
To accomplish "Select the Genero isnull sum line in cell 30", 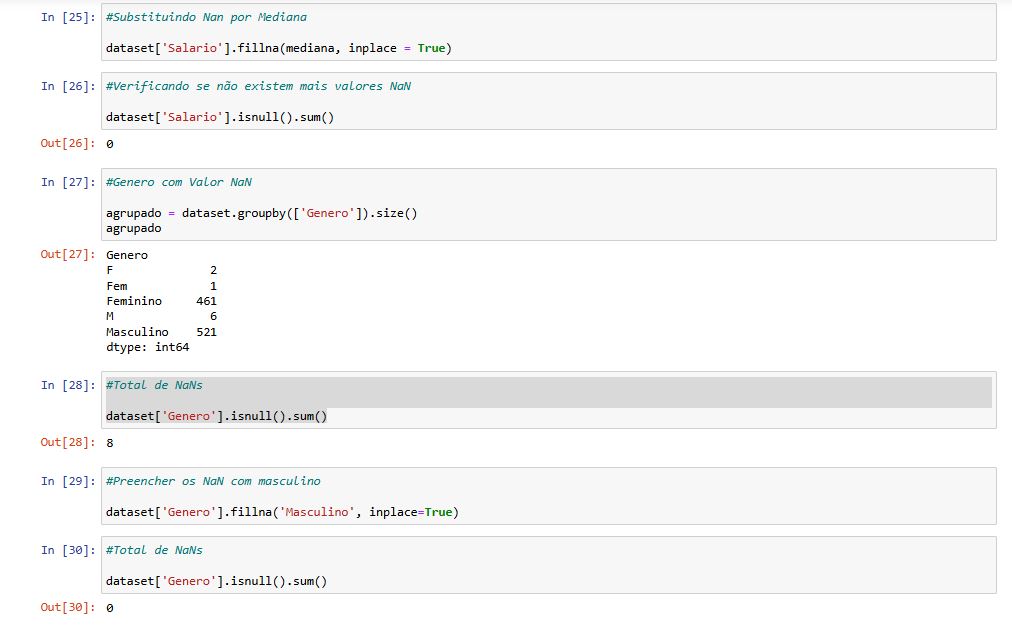I will [216, 581].
